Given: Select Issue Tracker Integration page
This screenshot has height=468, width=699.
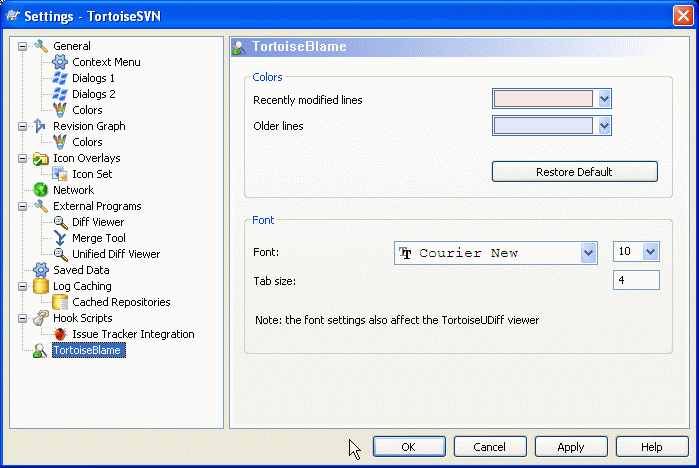Looking at the screenshot, I should [133, 334].
